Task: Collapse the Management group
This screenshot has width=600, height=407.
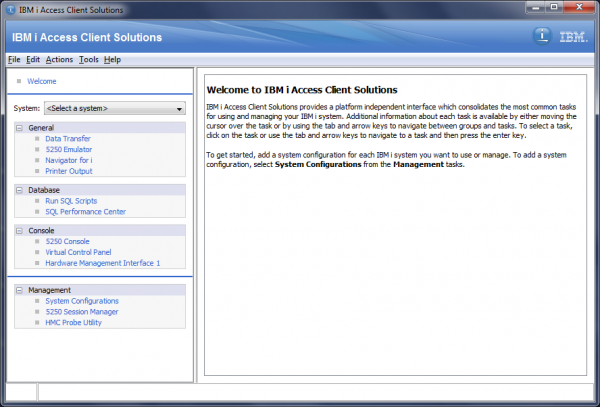Action: [x=20, y=290]
